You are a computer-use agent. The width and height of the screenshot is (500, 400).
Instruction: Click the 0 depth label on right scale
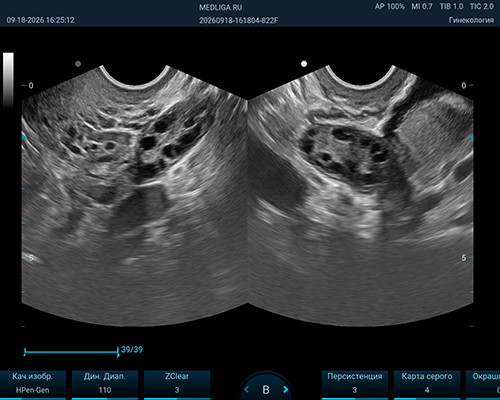464,86
